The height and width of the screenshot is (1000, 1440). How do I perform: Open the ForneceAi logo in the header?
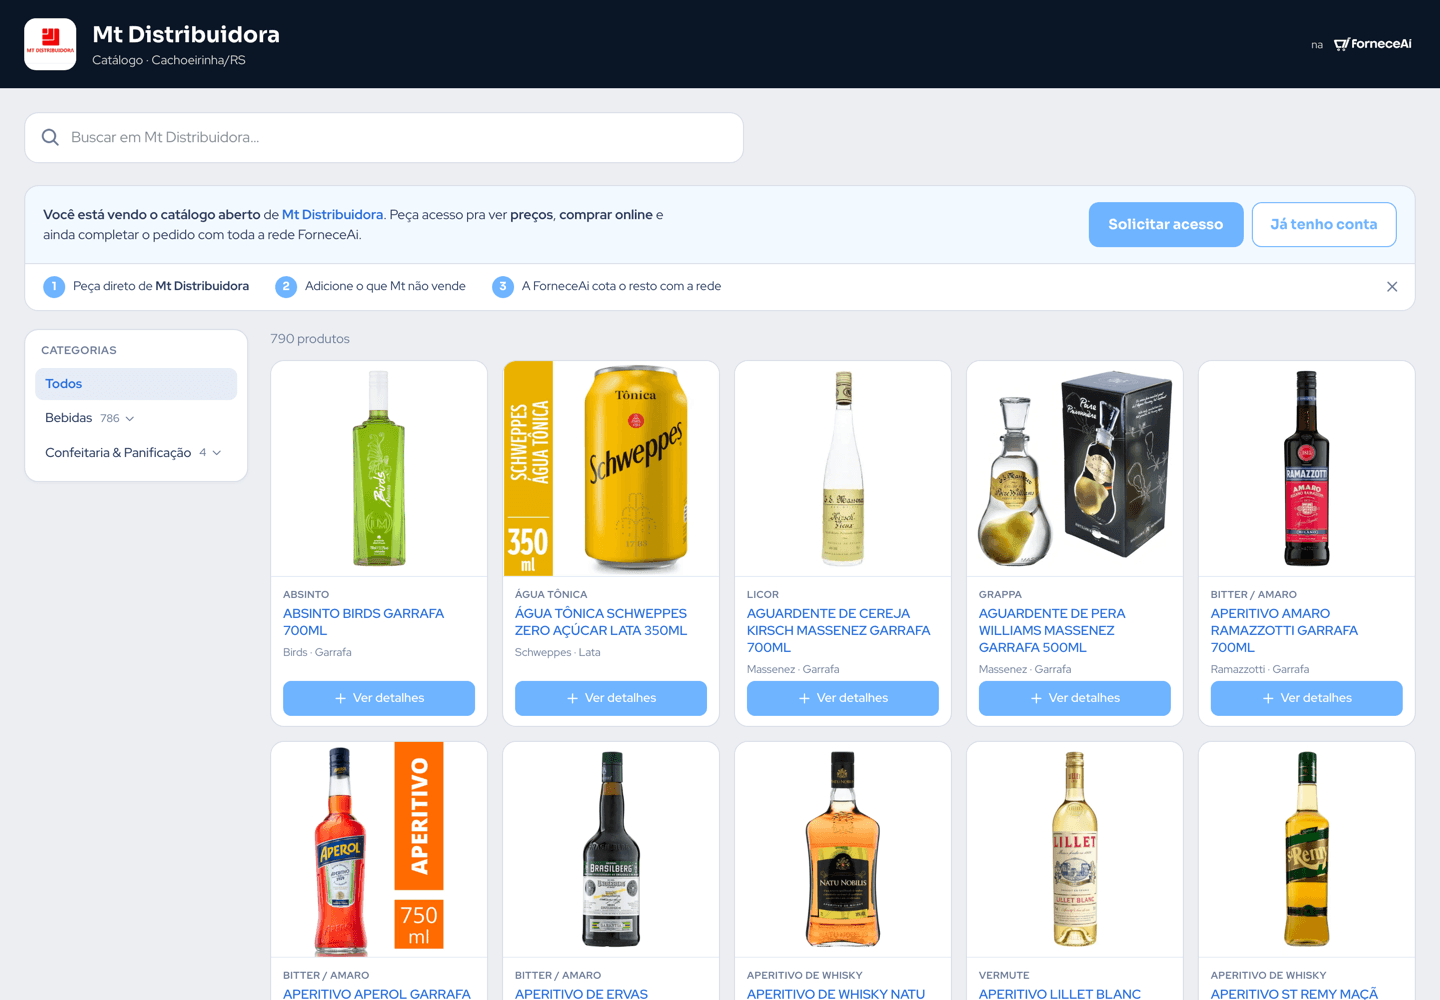(1373, 44)
